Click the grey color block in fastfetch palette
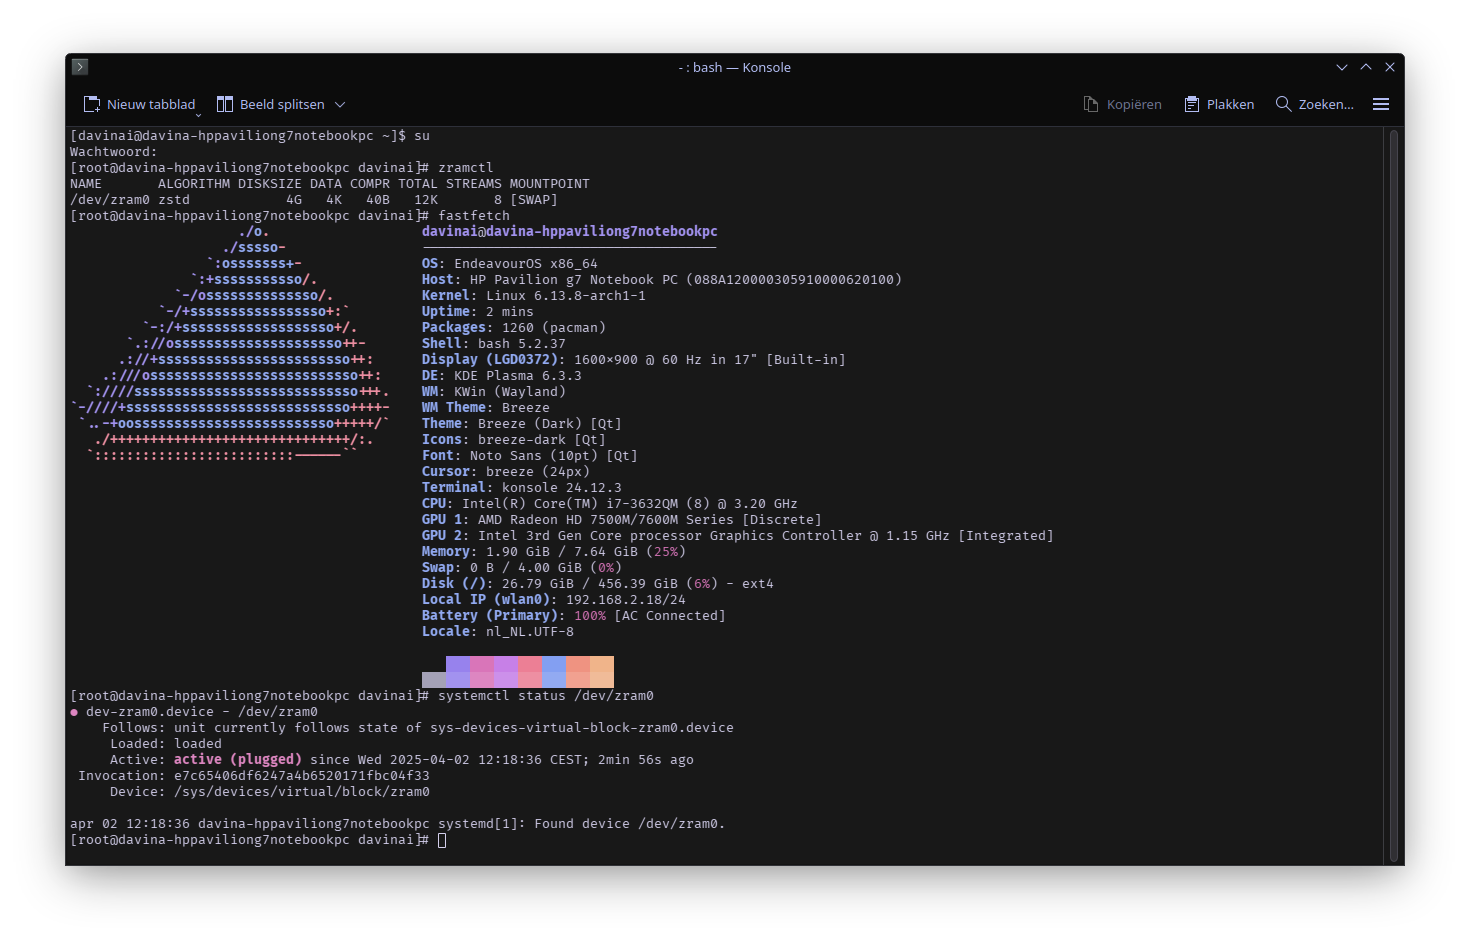The width and height of the screenshot is (1470, 943). tap(434, 679)
